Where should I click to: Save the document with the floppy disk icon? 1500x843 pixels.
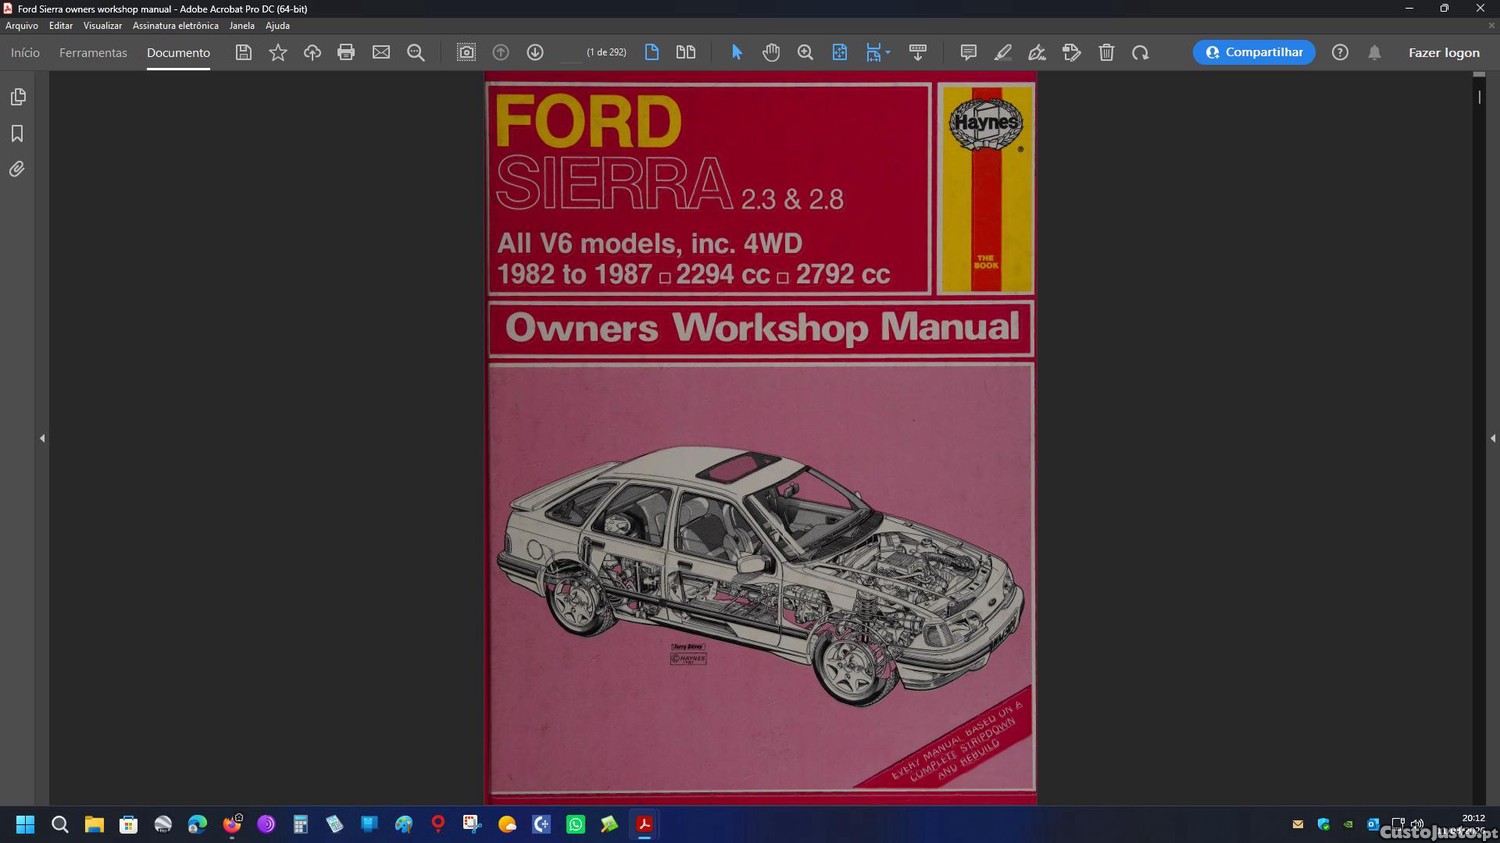(x=243, y=52)
